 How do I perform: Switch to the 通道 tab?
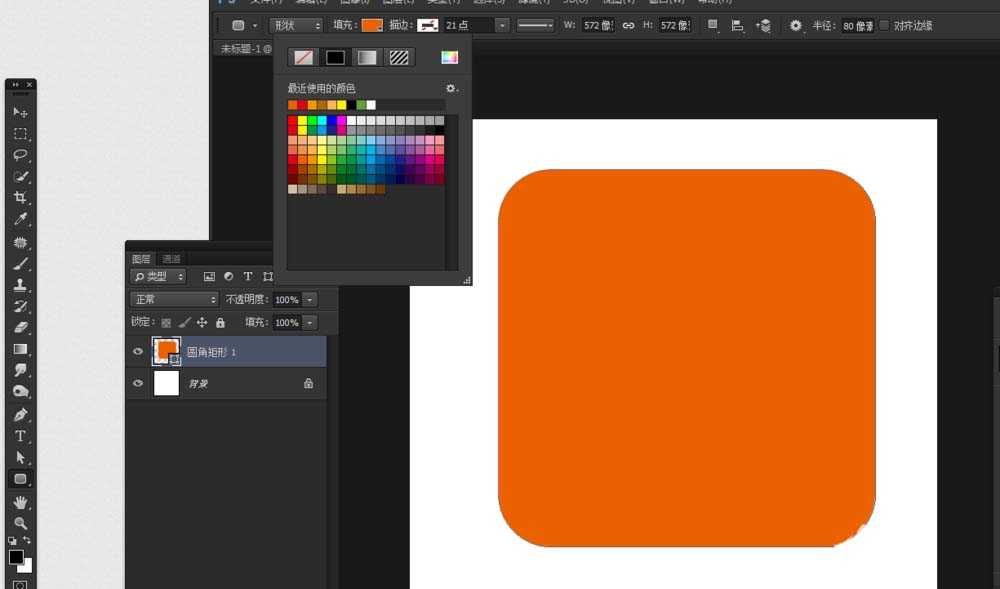(171, 259)
